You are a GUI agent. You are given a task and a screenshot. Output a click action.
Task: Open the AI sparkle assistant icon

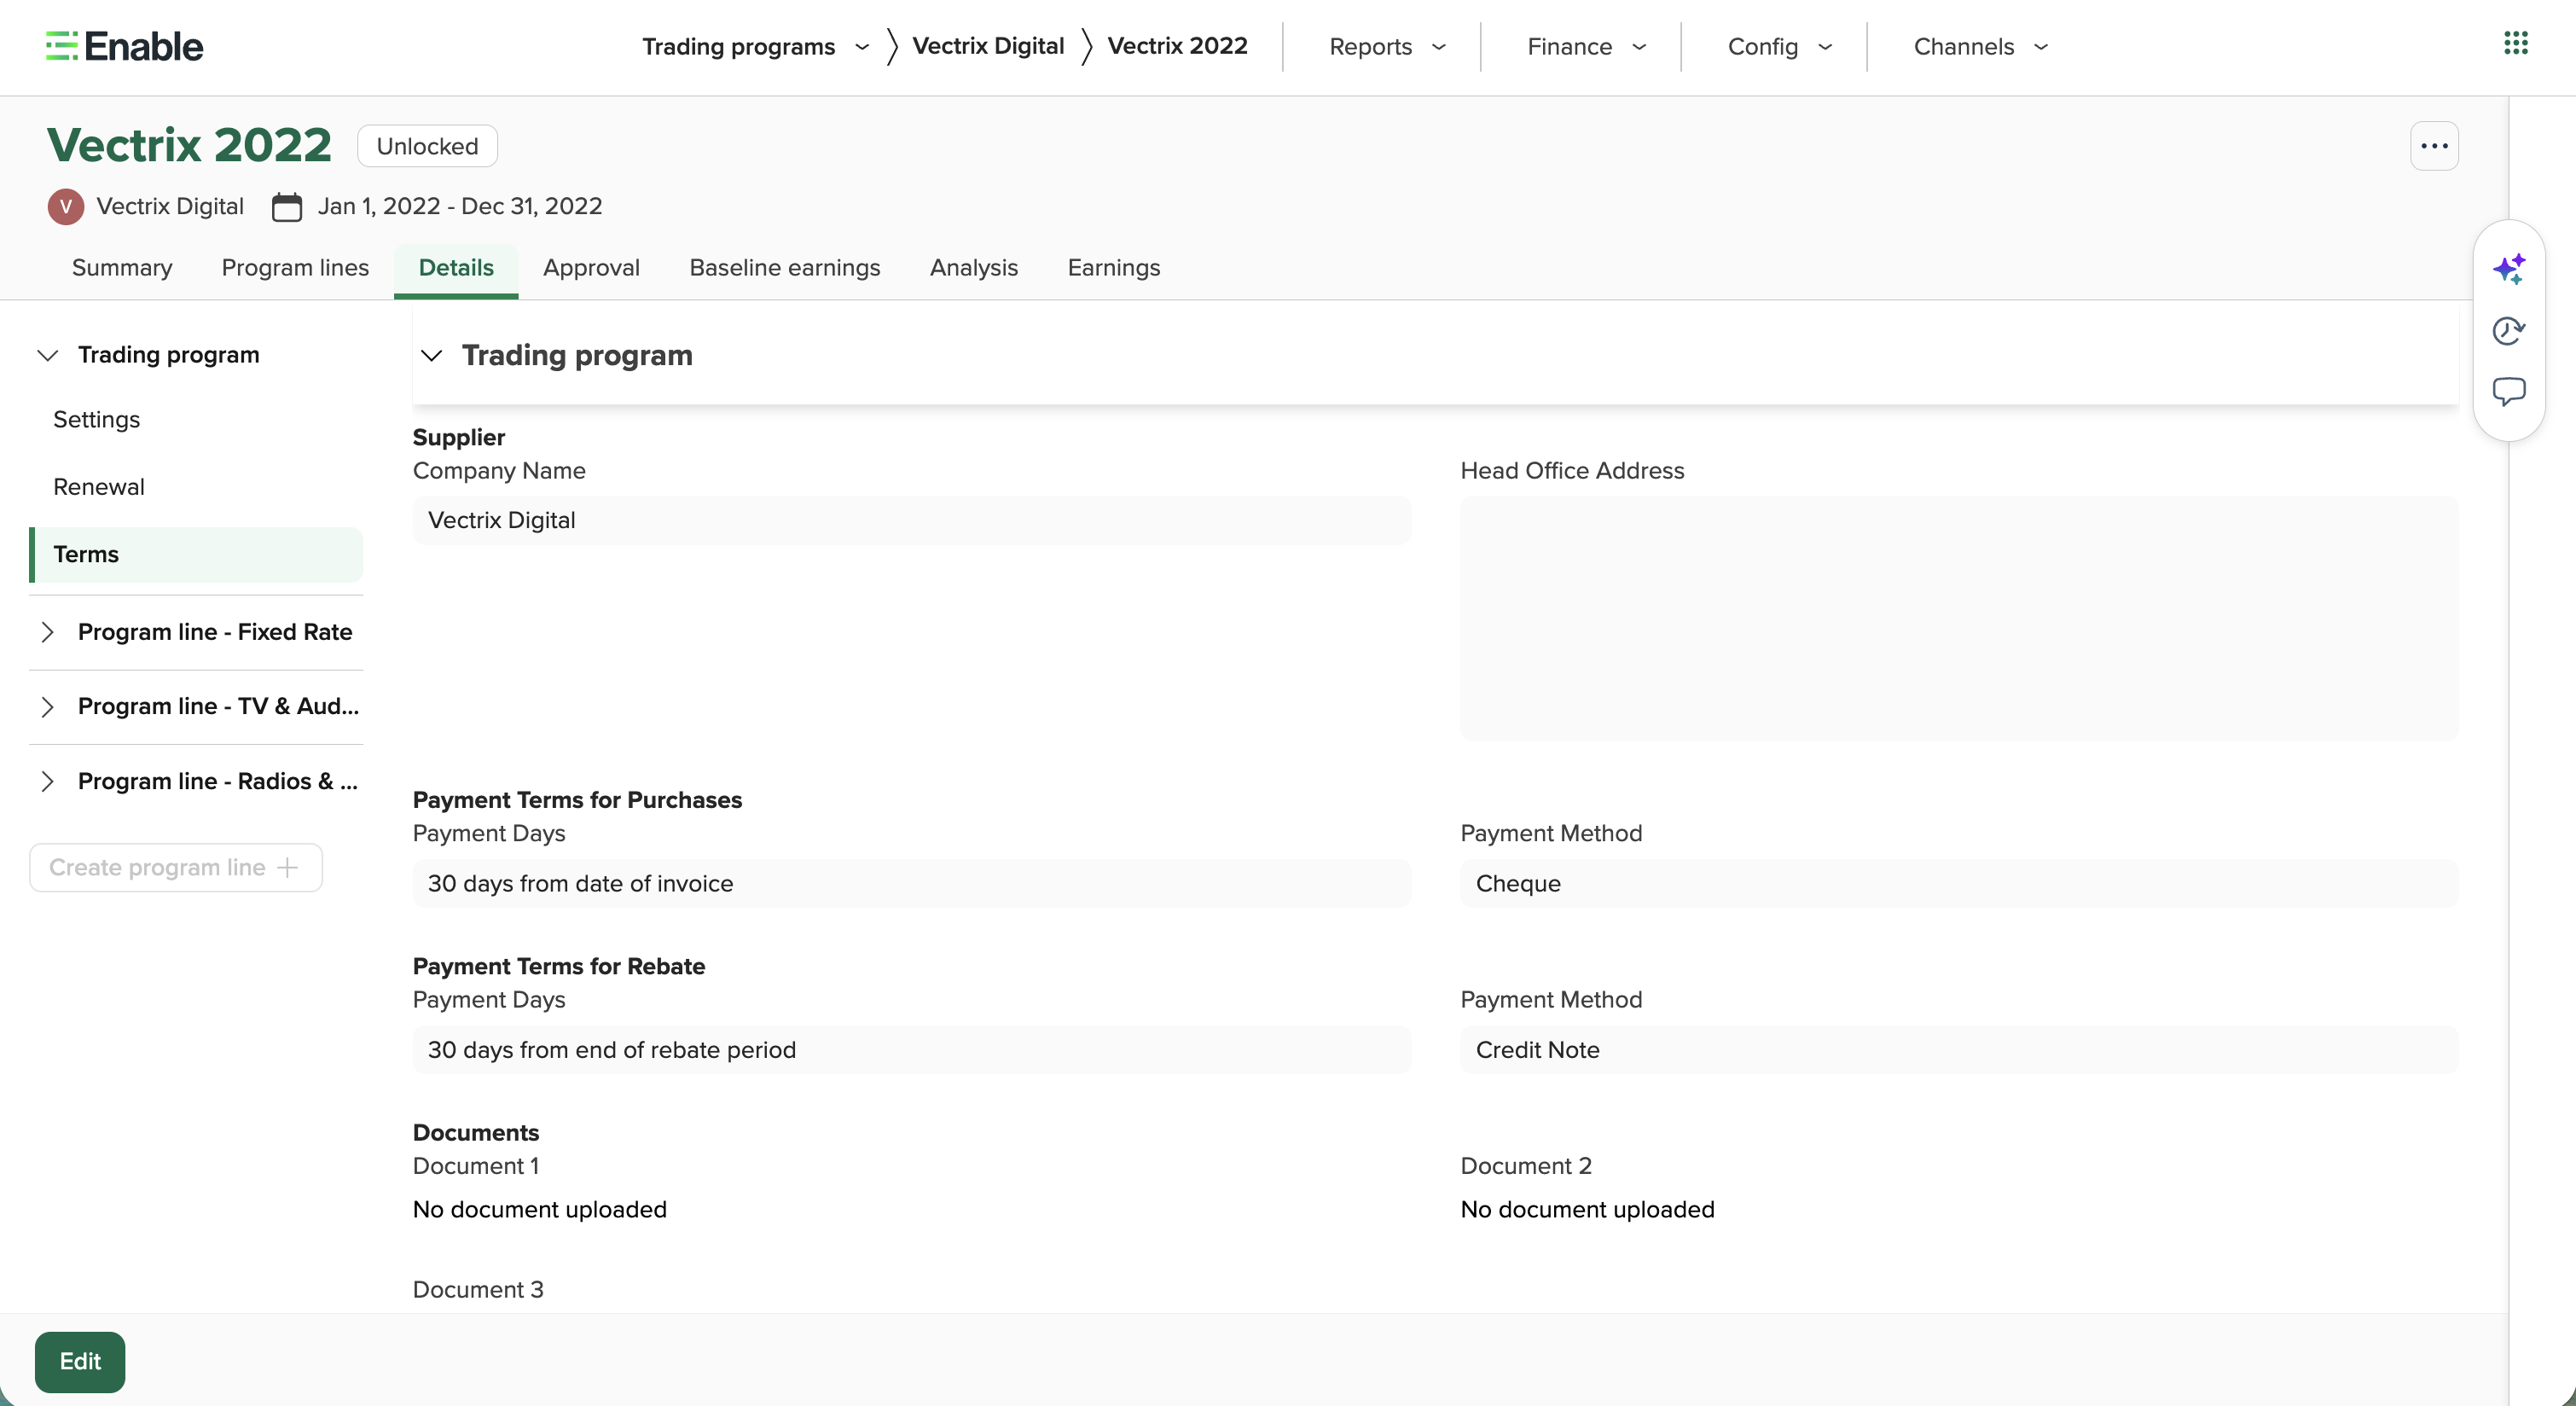click(2509, 269)
